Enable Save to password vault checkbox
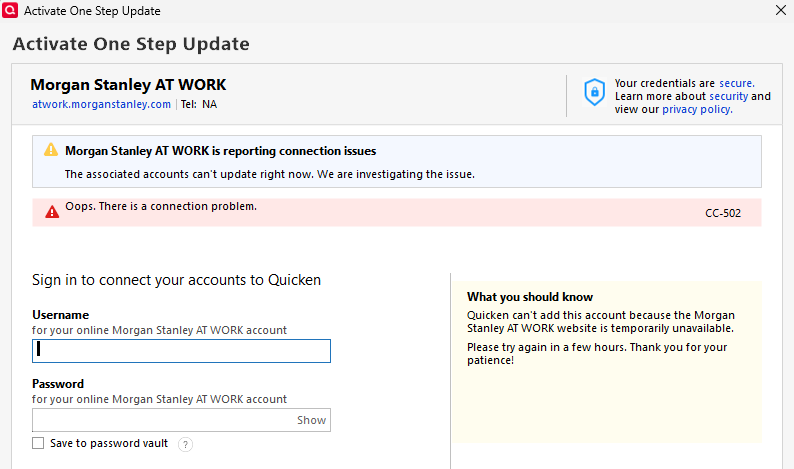The height and width of the screenshot is (469, 794). [x=38, y=443]
